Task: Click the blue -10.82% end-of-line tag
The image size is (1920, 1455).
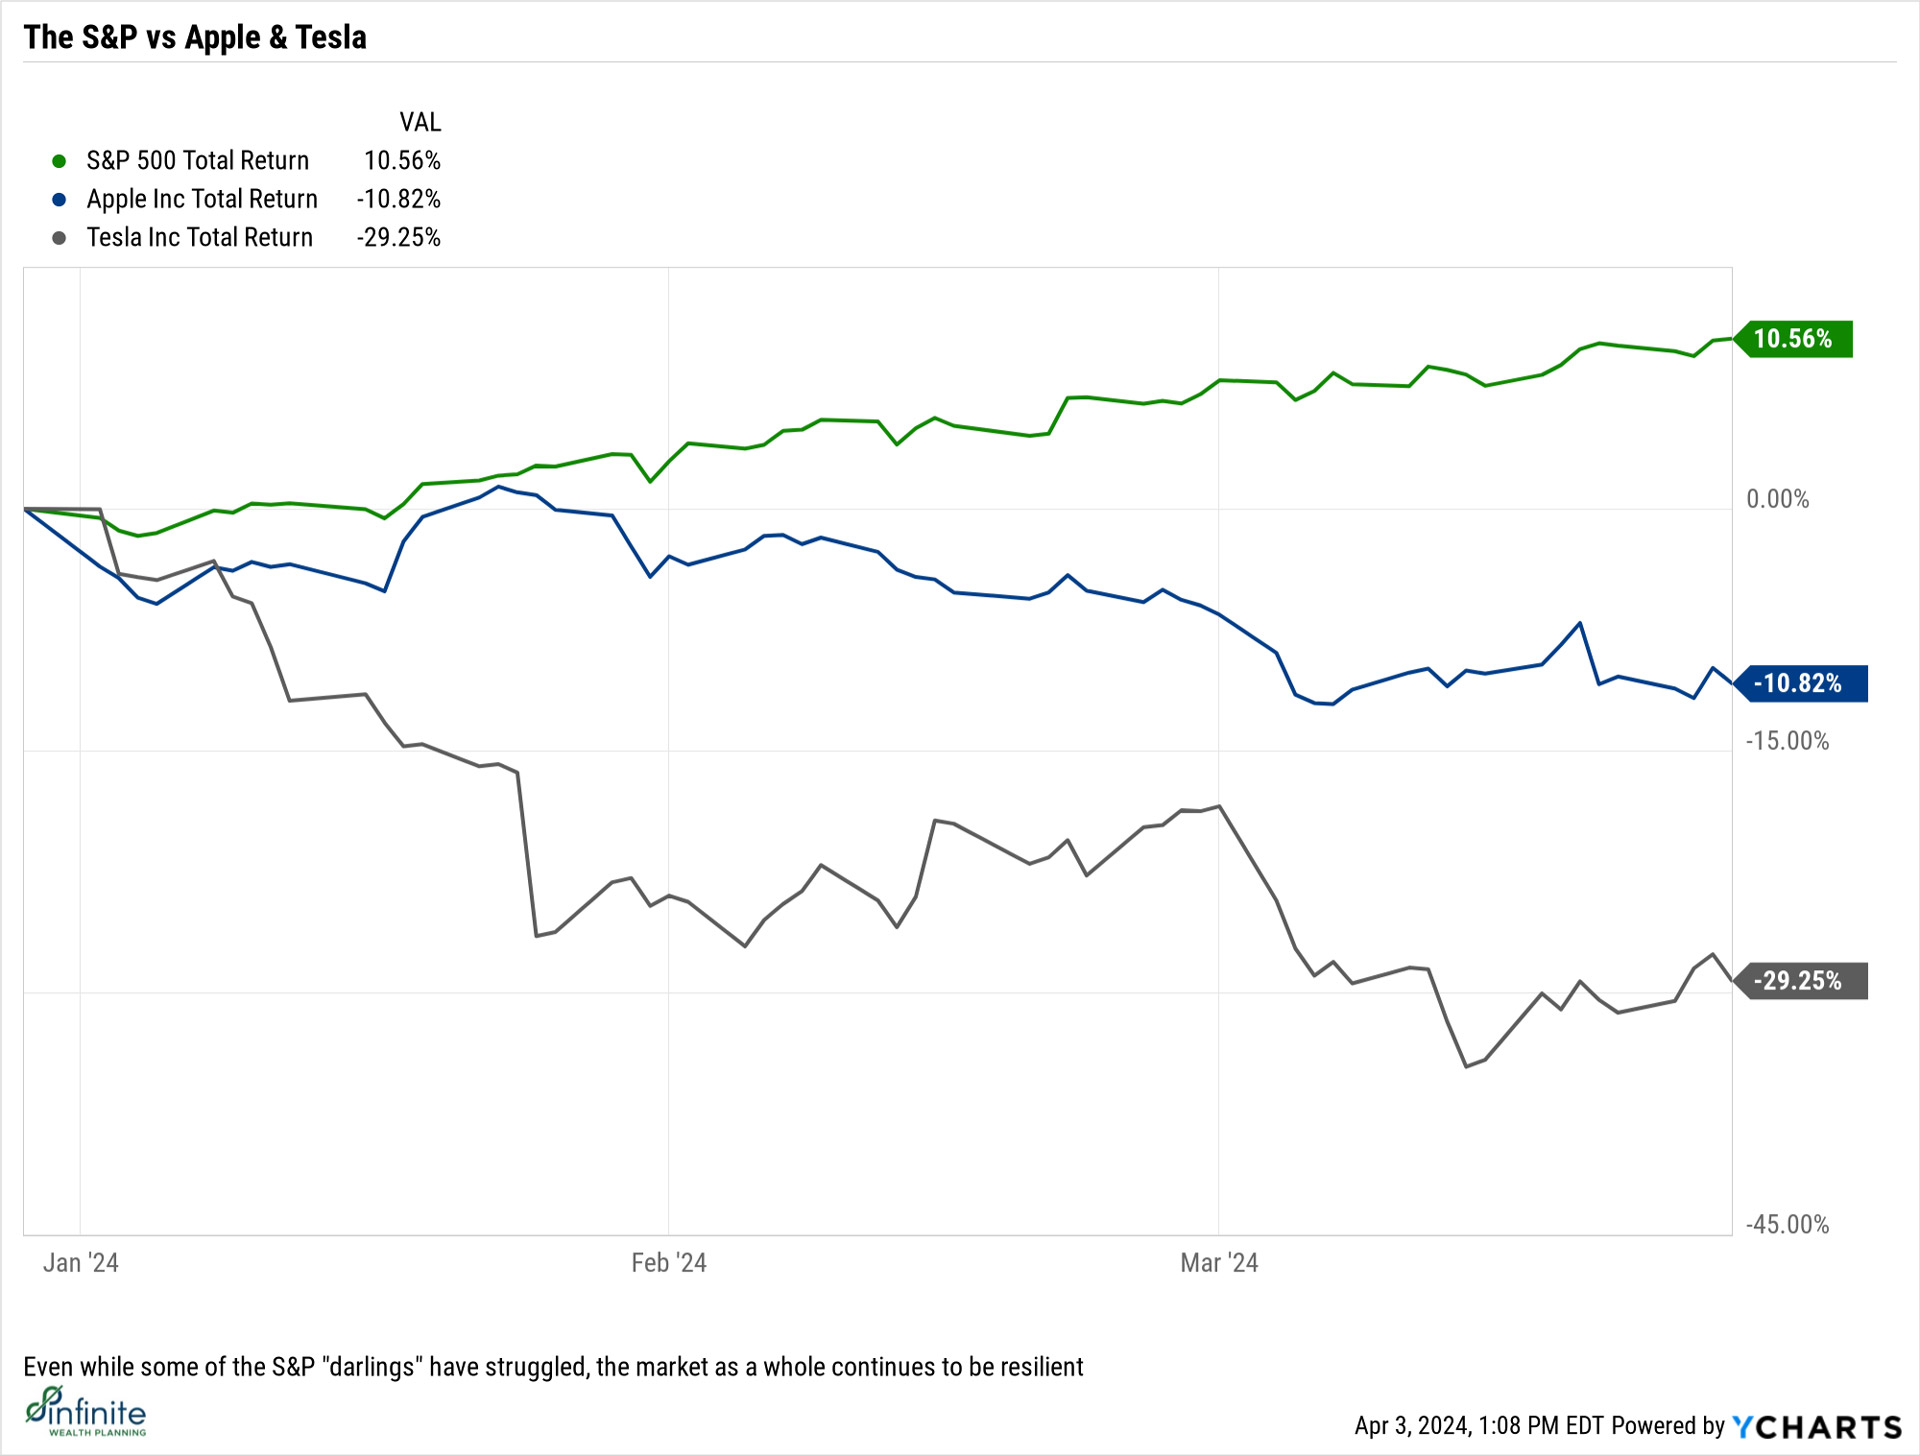Action: click(x=1800, y=684)
